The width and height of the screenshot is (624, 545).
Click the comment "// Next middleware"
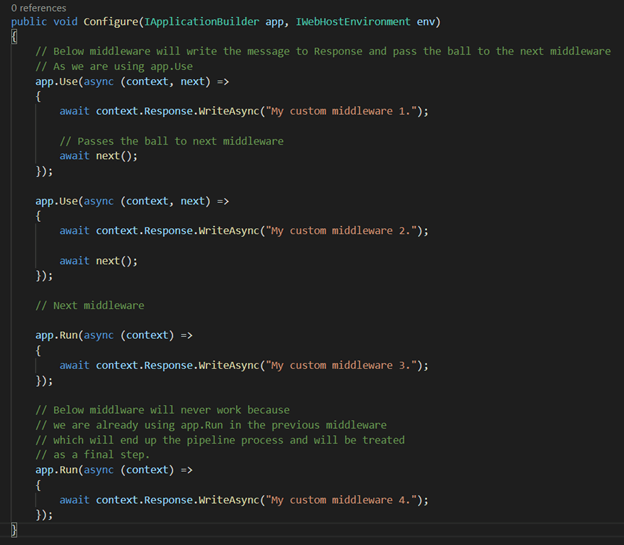90,305
